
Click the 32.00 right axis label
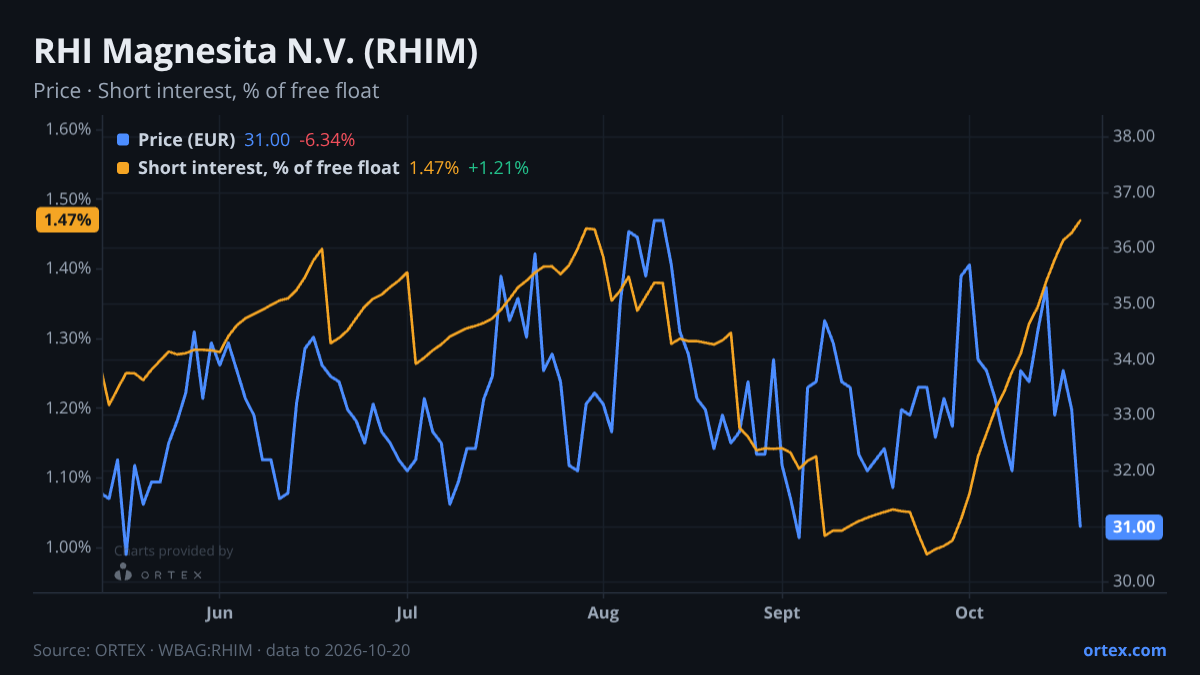coord(1134,470)
